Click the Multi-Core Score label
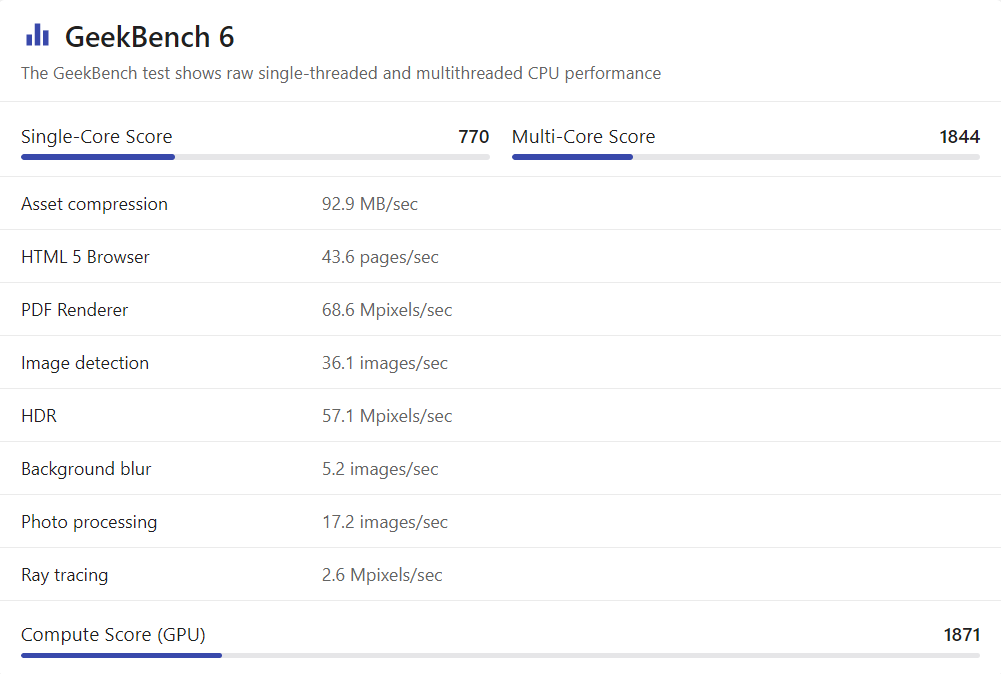The height and width of the screenshot is (674, 1001). (x=583, y=137)
